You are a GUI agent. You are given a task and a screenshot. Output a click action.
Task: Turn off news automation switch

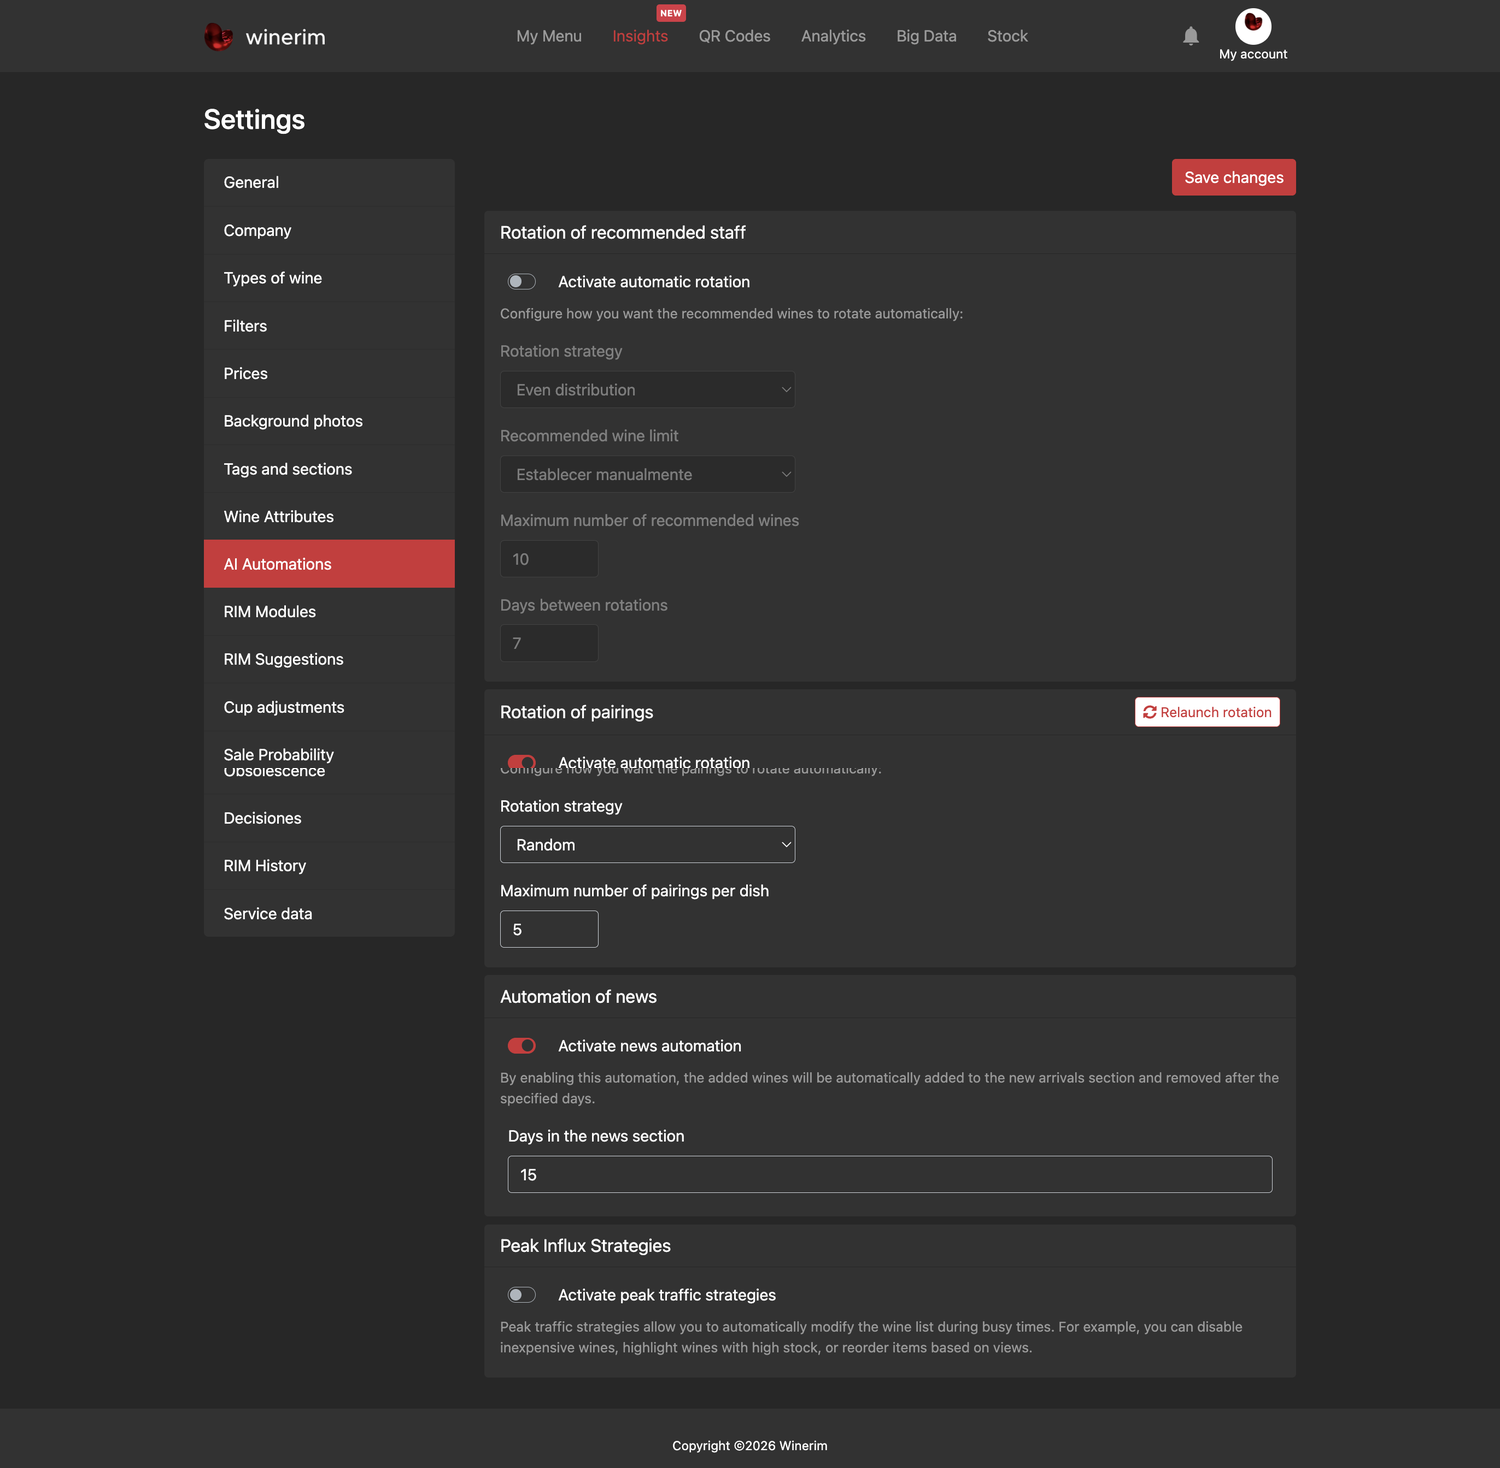coord(522,1046)
